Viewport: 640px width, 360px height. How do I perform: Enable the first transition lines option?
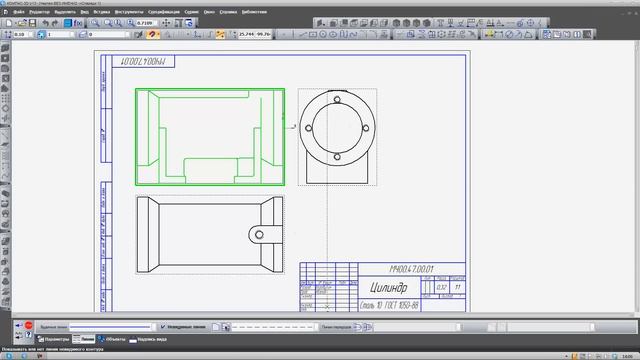pos(358,327)
